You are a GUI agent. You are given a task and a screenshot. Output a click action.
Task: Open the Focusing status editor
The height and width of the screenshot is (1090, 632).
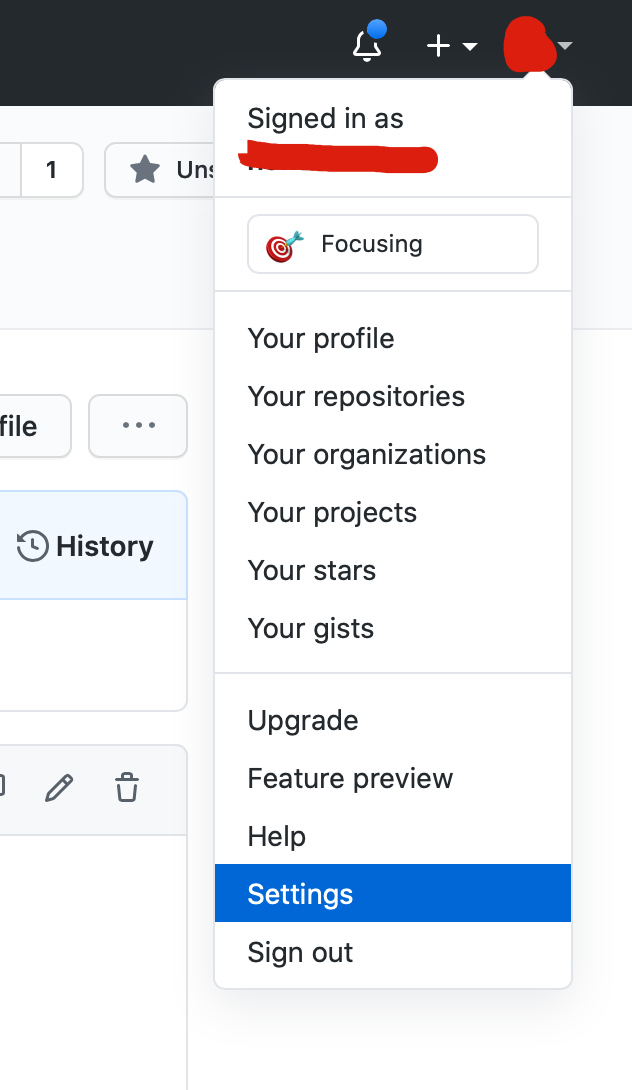392,243
